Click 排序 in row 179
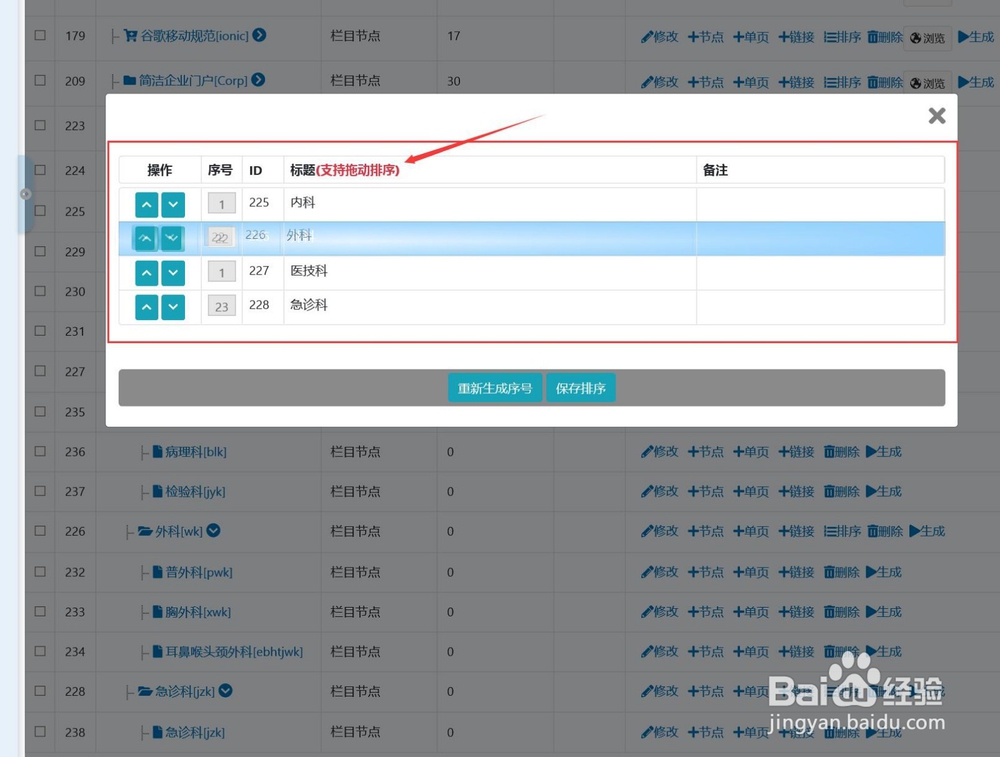The height and width of the screenshot is (757, 1000). click(x=842, y=37)
